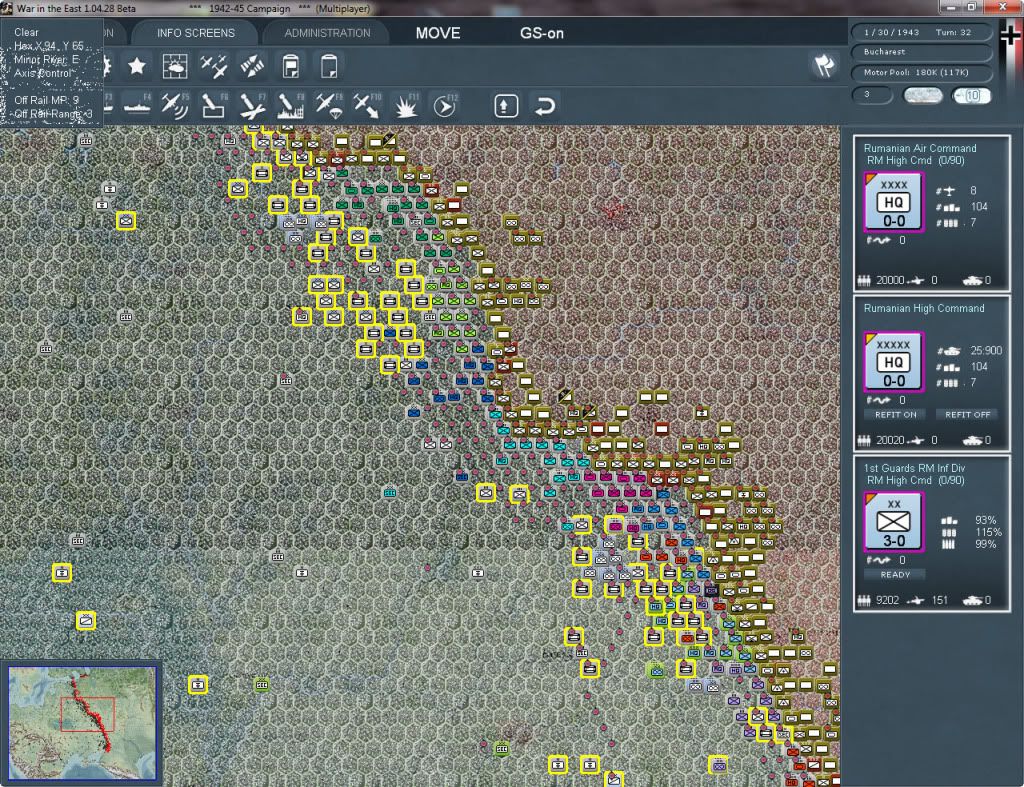
Task: Click the Rumanian Air Command title
Action: coord(920,148)
